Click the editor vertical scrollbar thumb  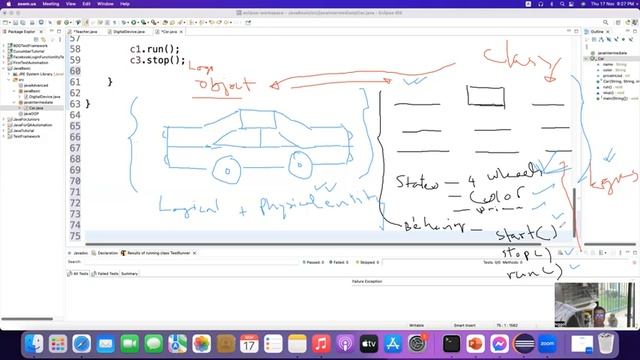click(x=575, y=212)
